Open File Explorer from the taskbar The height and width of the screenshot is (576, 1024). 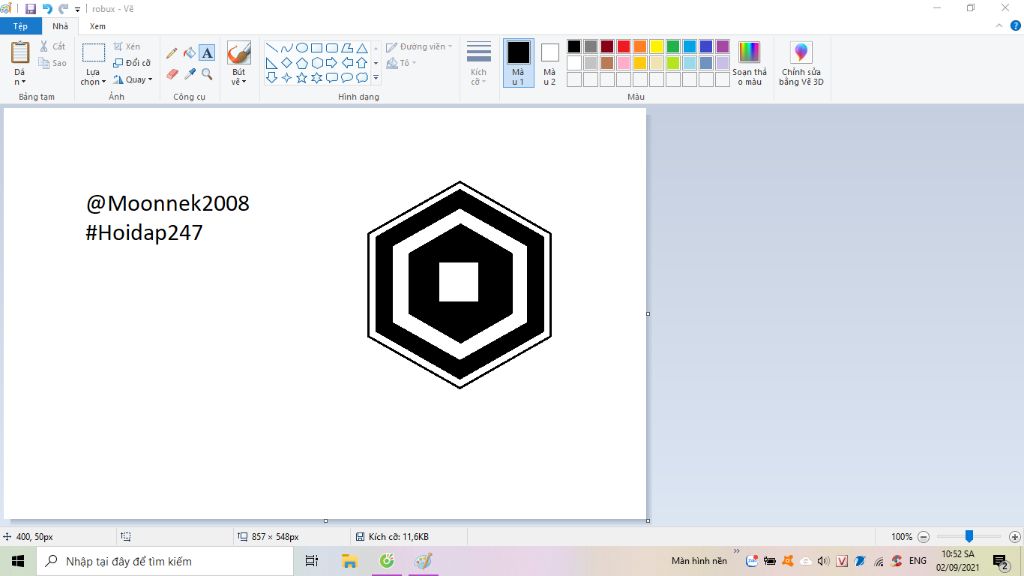[x=349, y=561]
